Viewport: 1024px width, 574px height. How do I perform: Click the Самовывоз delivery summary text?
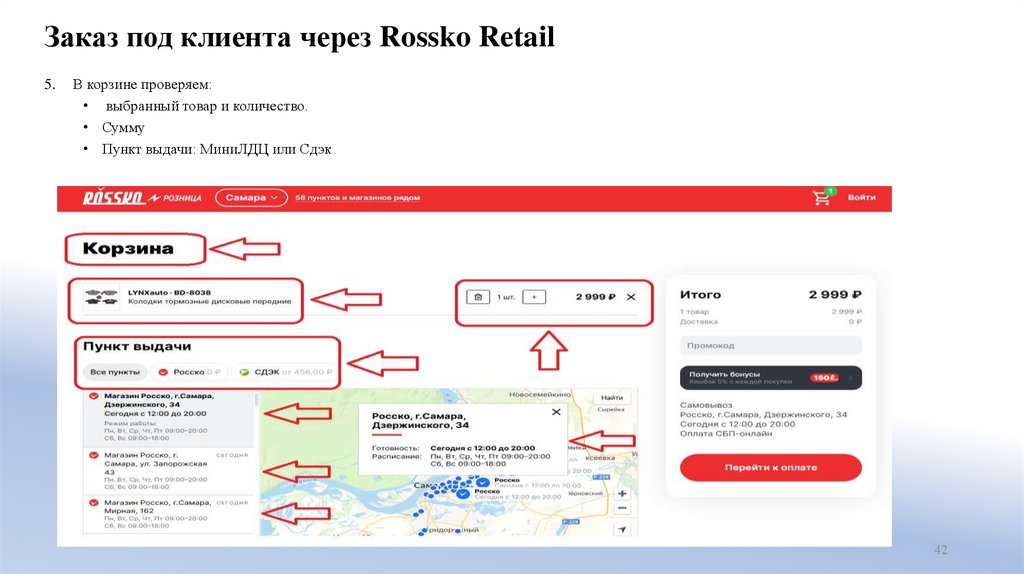706,405
